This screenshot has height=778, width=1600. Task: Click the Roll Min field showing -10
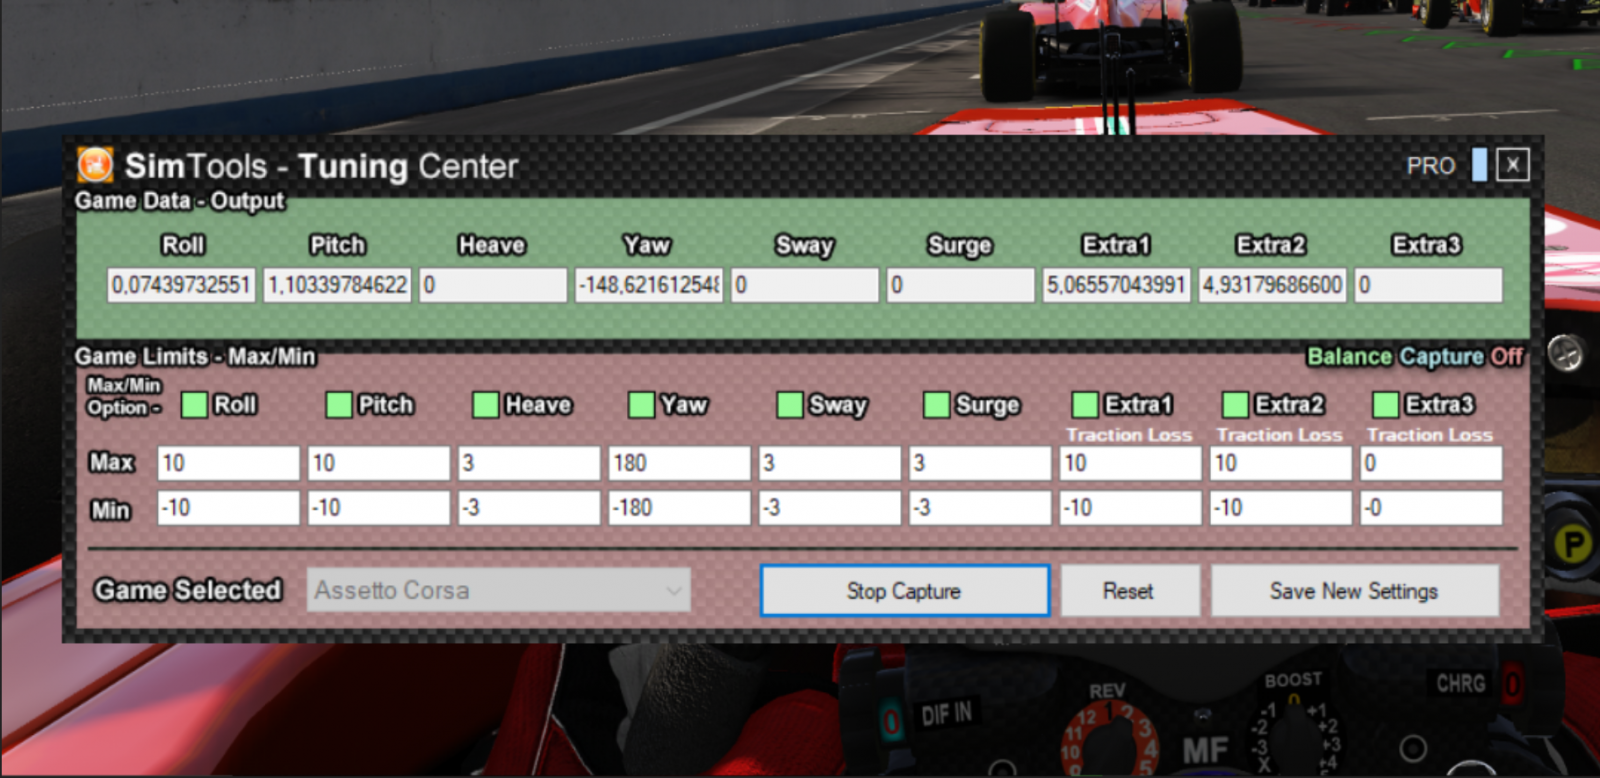tap(229, 508)
